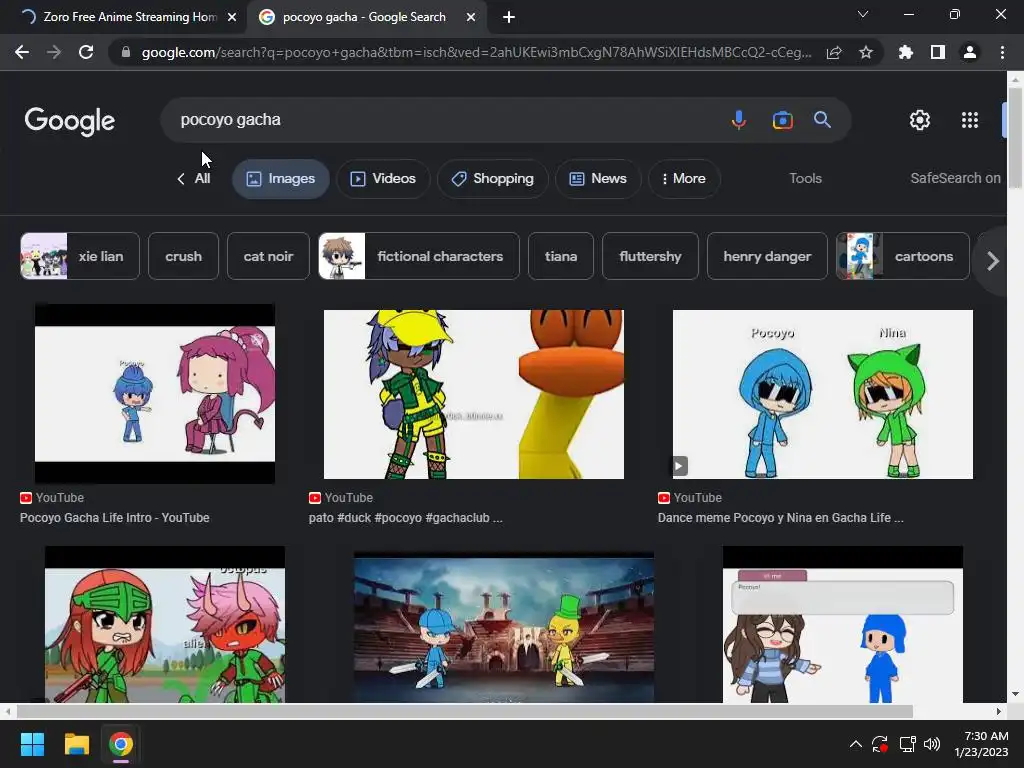Switch to the Videos tab
1024x768 pixels.
[383, 178]
